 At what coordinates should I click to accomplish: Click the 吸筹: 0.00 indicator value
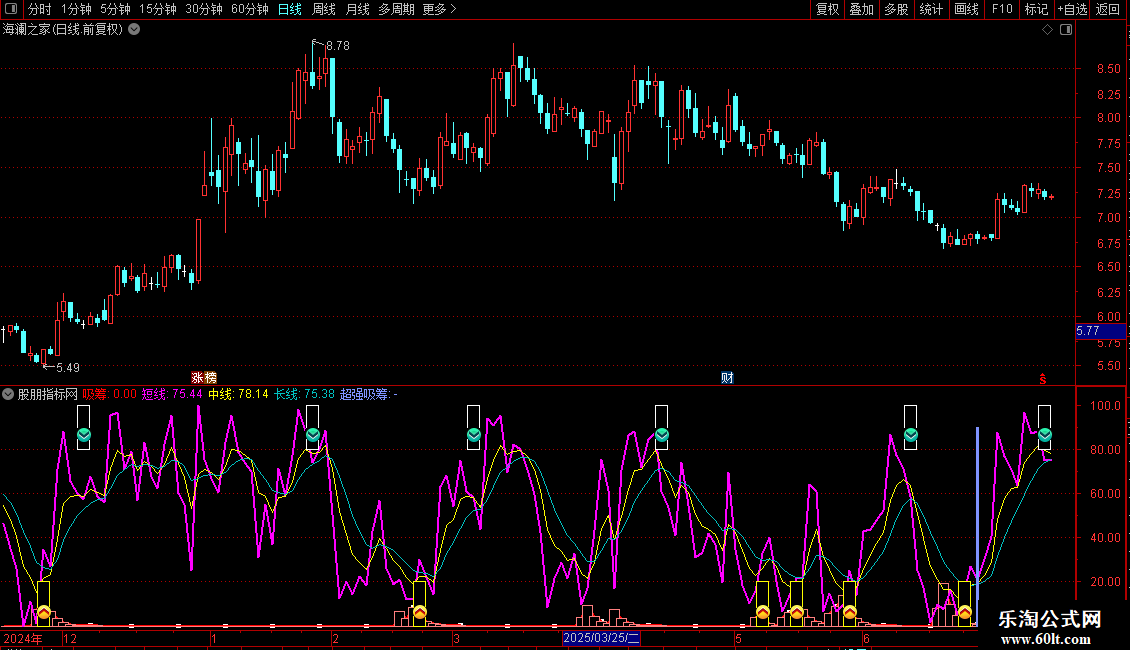(x=109, y=394)
